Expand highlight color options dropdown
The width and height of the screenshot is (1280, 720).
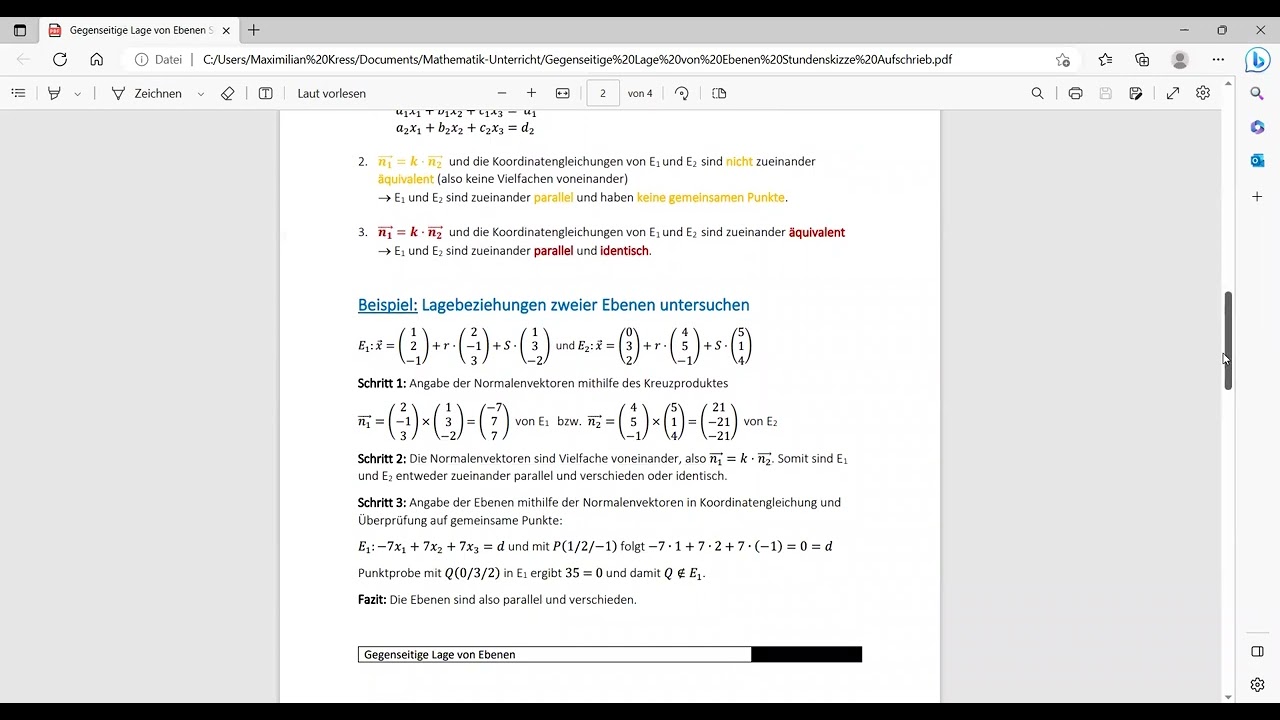(x=77, y=93)
